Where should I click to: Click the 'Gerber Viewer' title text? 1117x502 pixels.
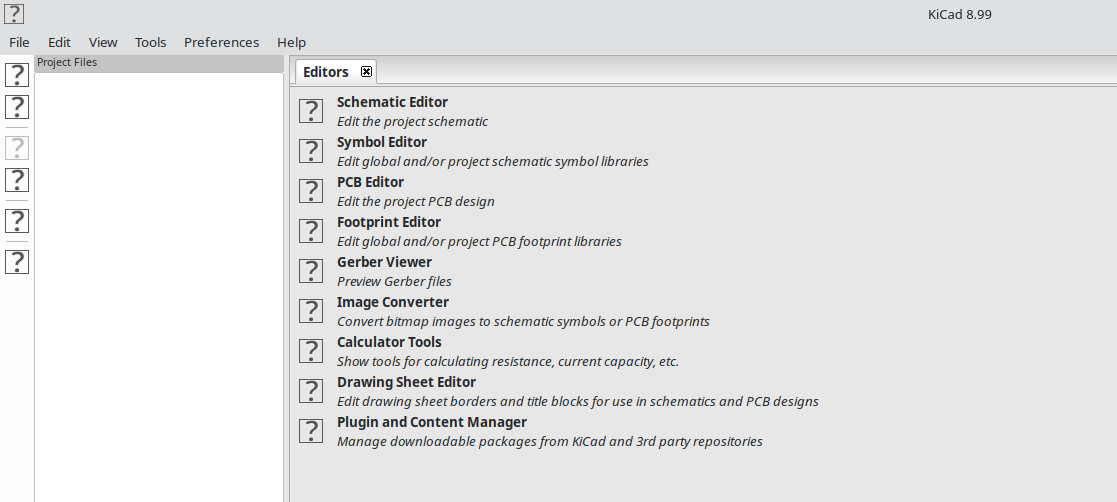(384, 261)
